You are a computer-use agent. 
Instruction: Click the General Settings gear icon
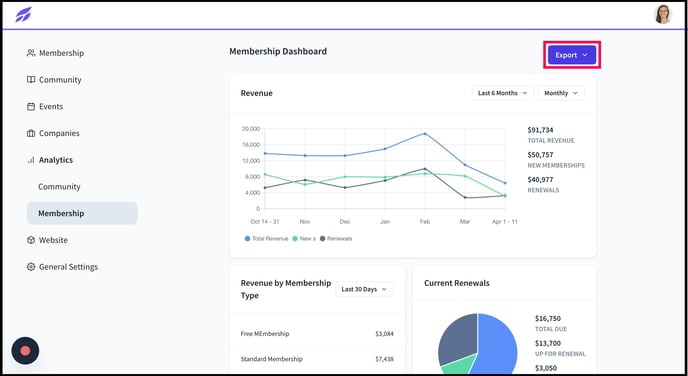click(31, 267)
